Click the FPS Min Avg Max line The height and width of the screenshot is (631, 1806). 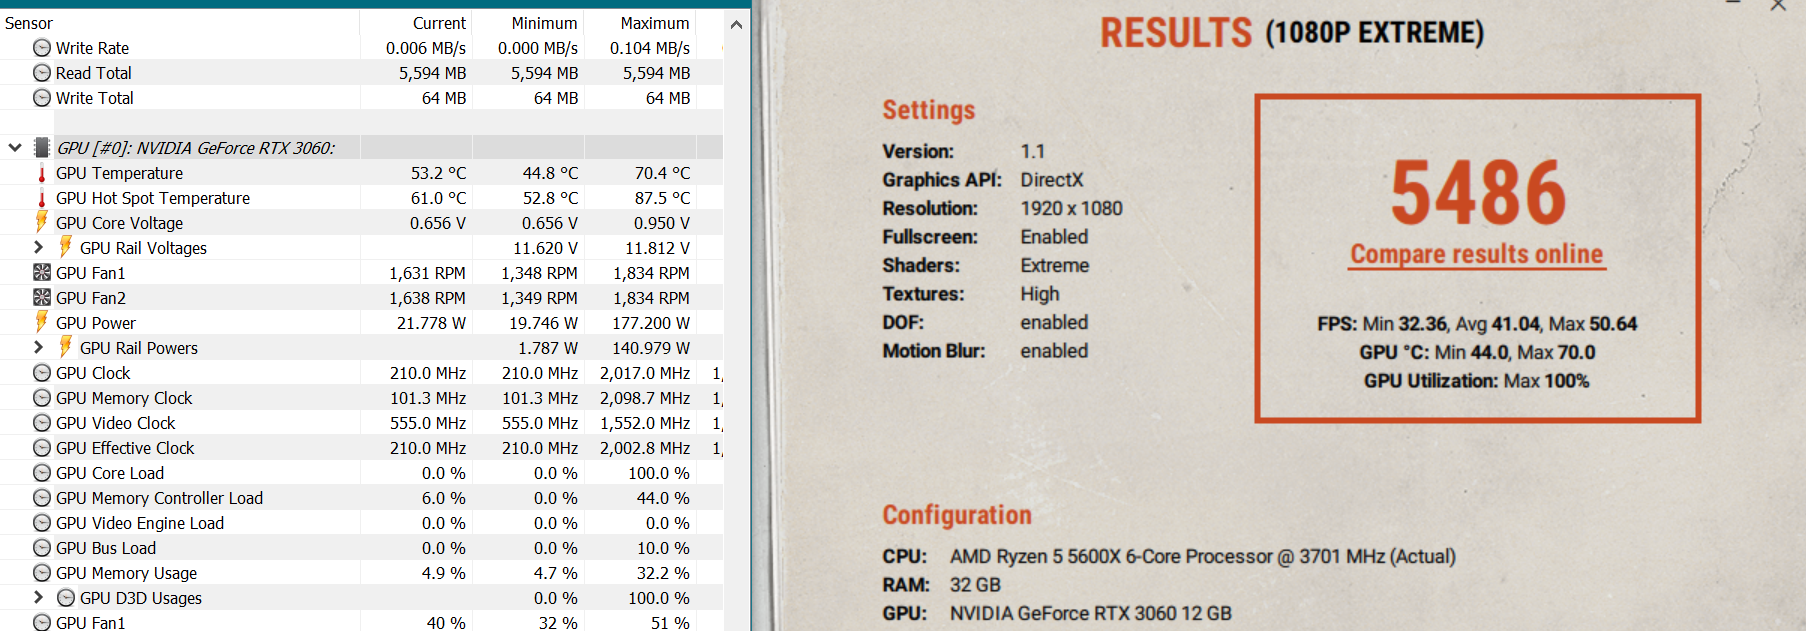(1477, 324)
